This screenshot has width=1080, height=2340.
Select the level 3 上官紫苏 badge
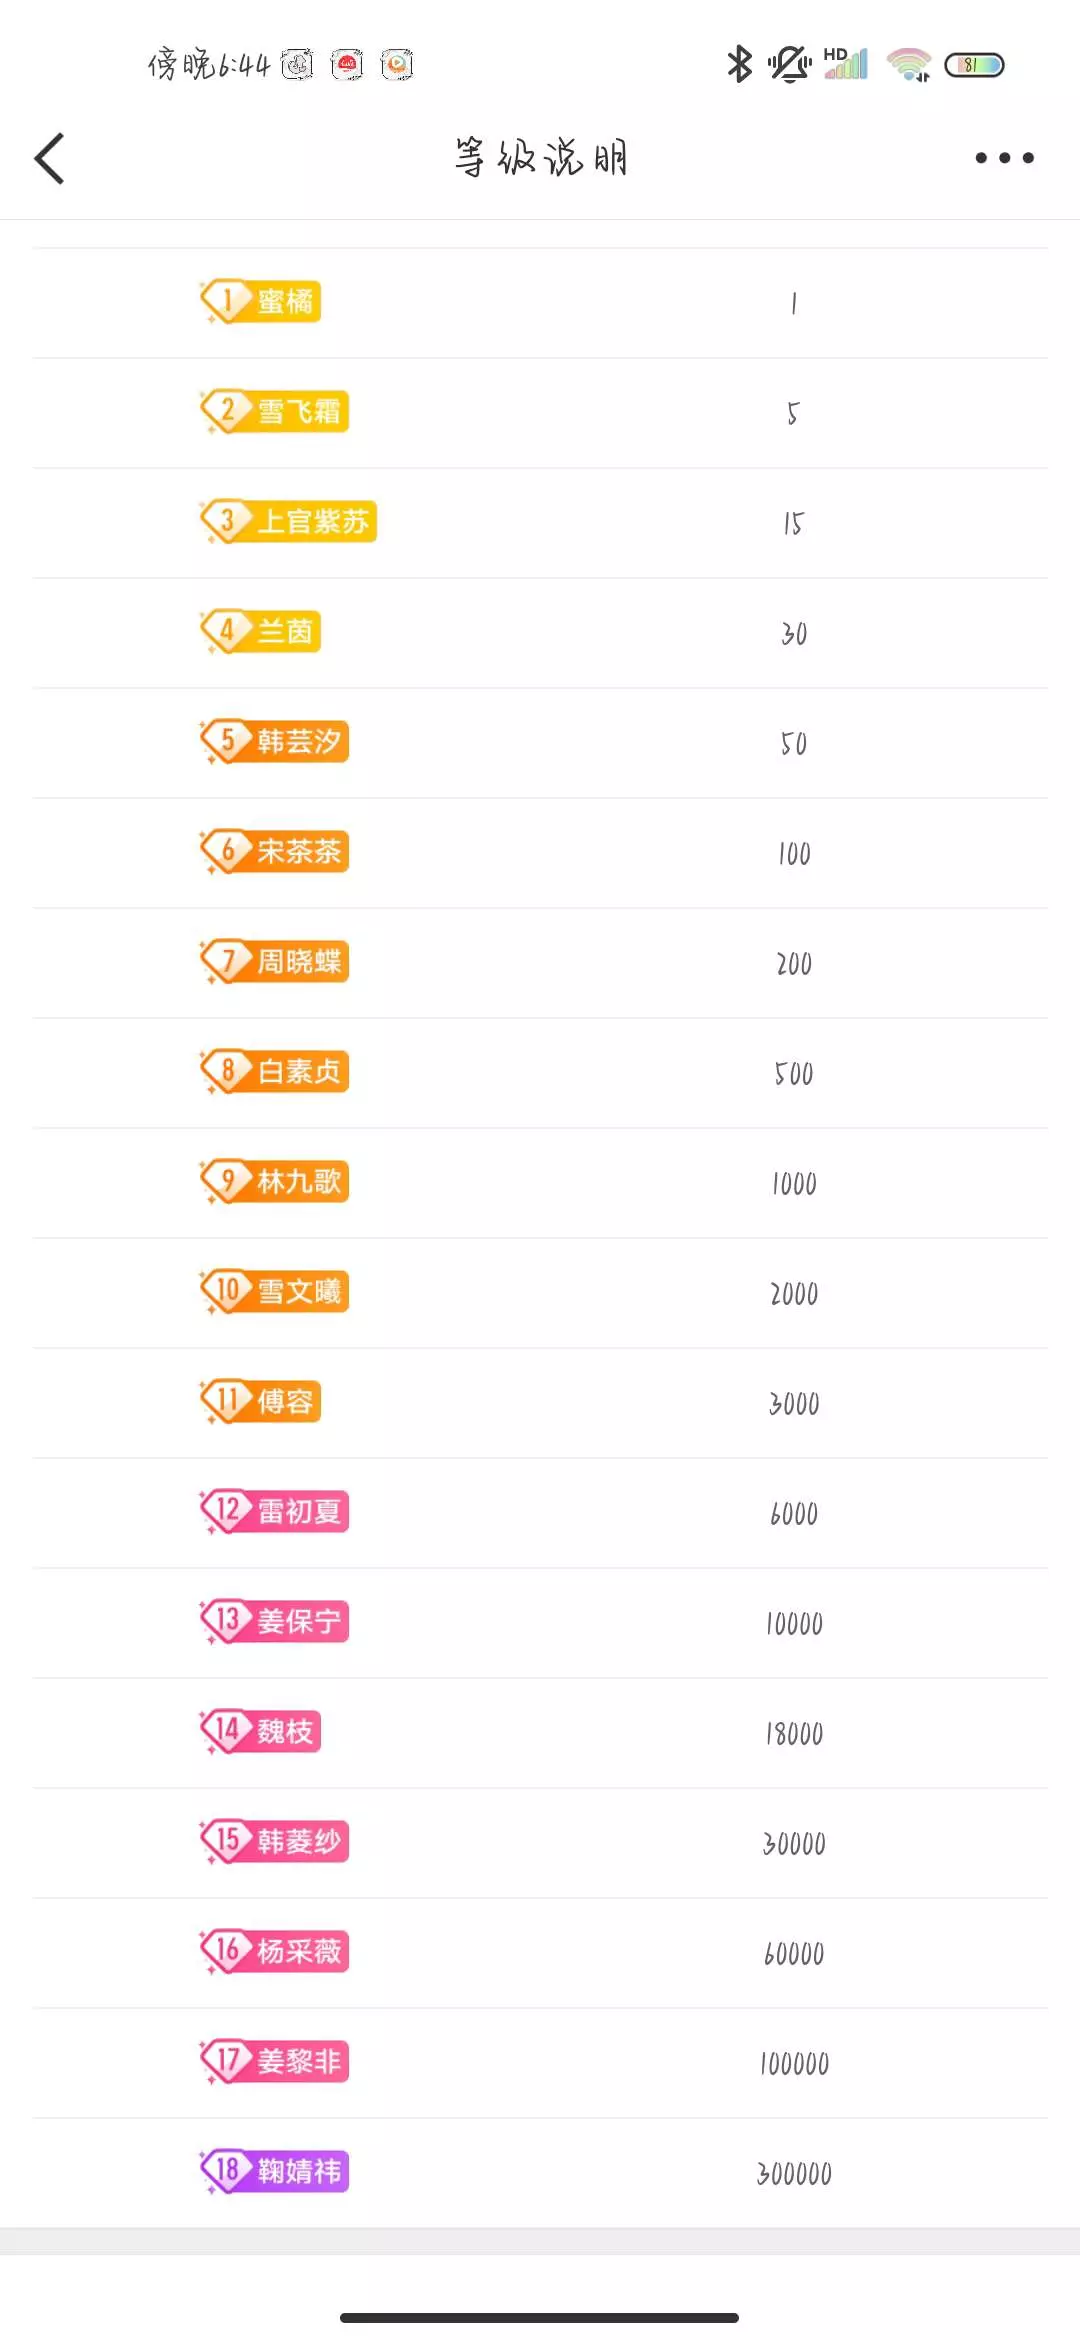pos(288,522)
